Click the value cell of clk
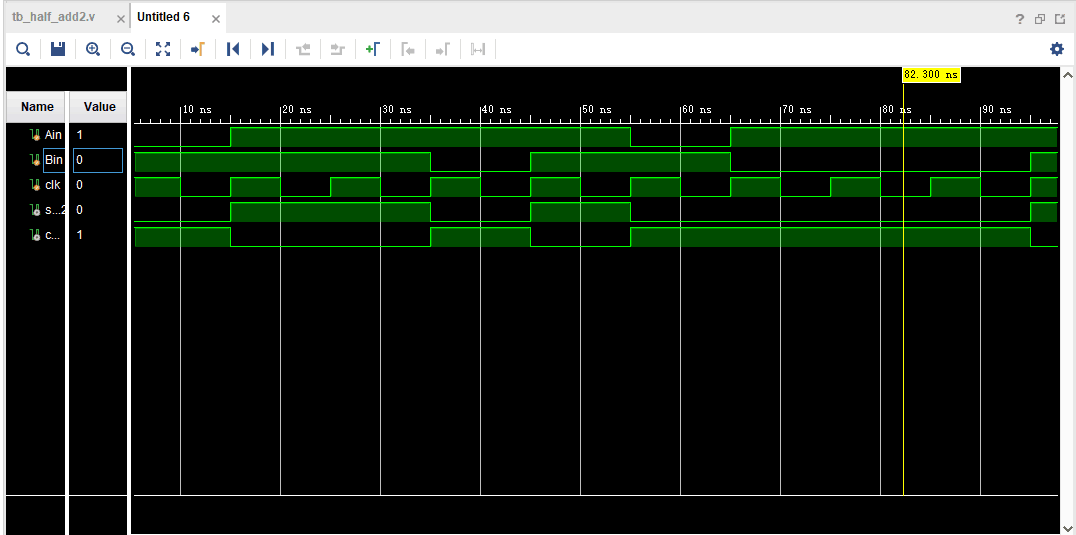The height and width of the screenshot is (535, 1076). click(99, 185)
